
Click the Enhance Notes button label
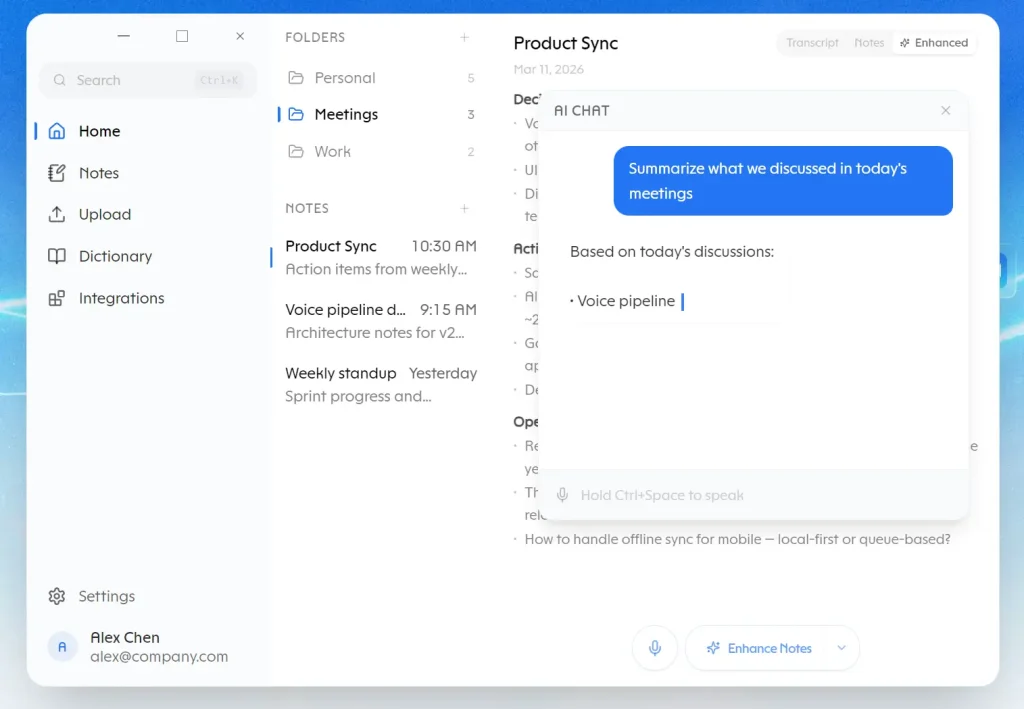click(x=769, y=648)
